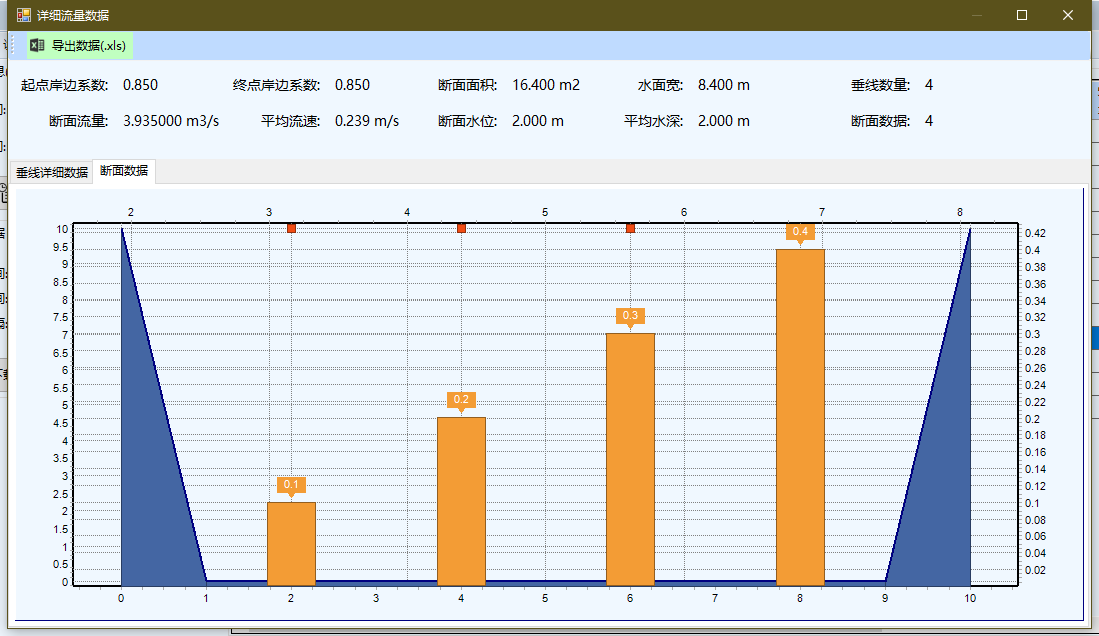
Task: Click the 平均流速 label
Action: 290,121
